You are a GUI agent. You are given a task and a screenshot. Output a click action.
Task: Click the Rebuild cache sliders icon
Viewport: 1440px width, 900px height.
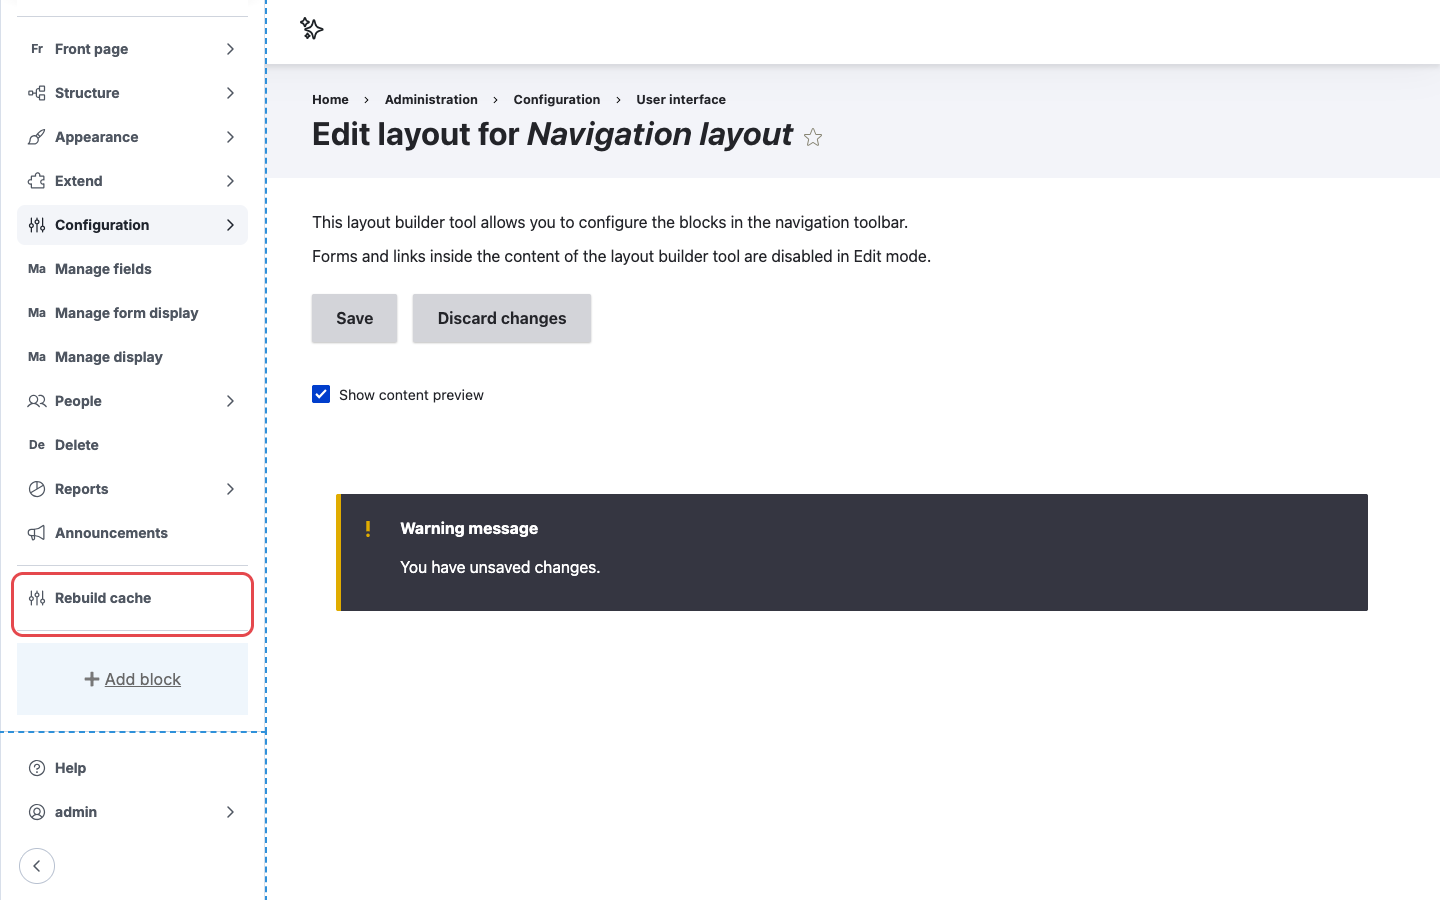37,598
